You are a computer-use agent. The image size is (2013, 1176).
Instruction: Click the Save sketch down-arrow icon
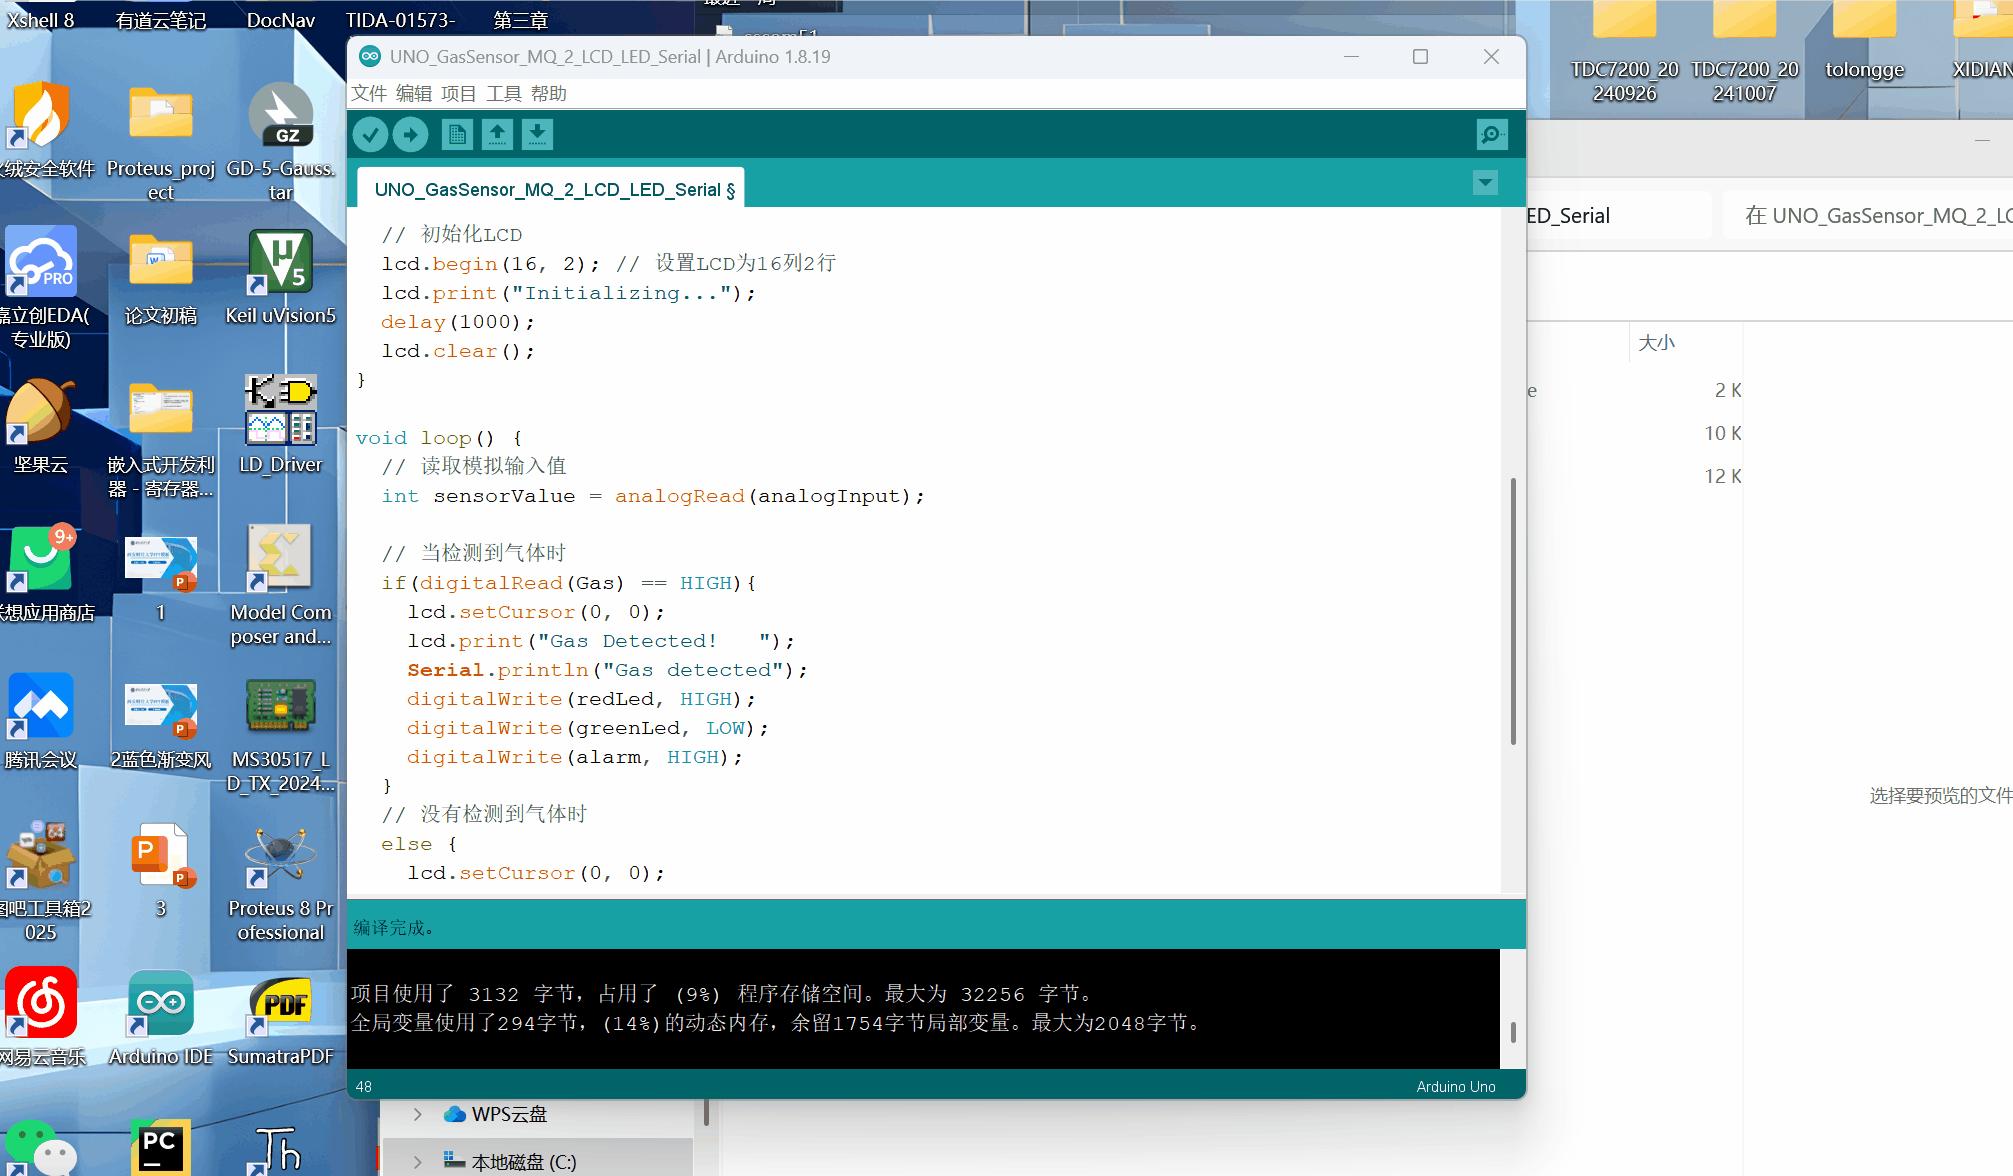click(x=537, y=134)
